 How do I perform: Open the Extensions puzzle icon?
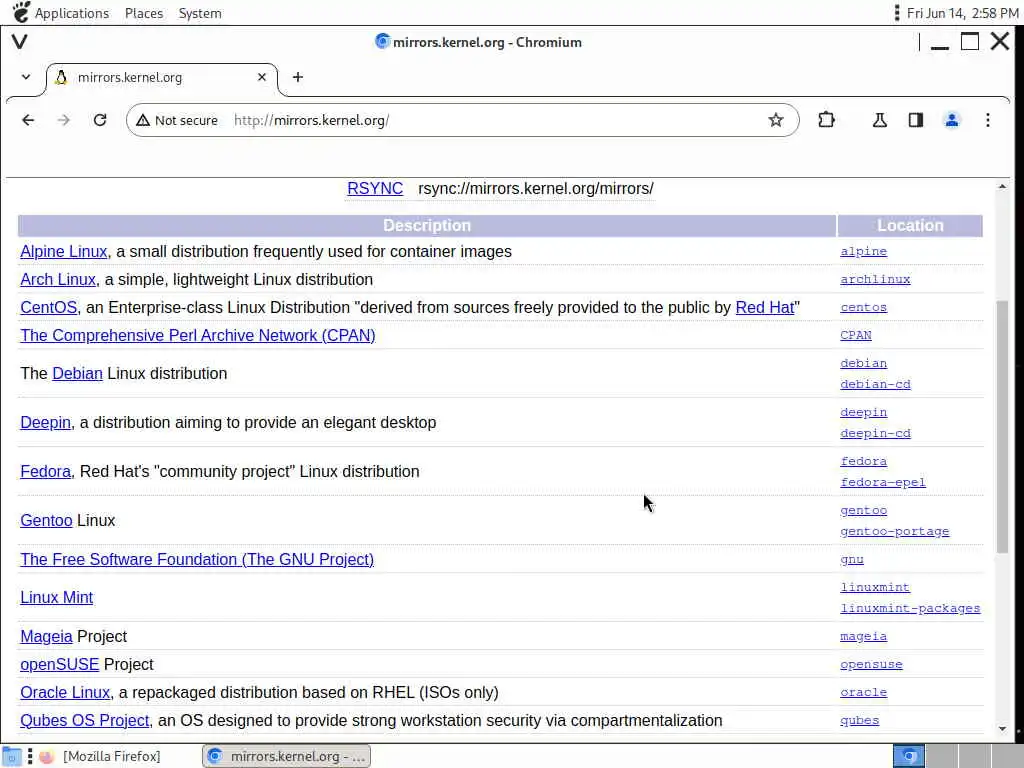[826, 120]
